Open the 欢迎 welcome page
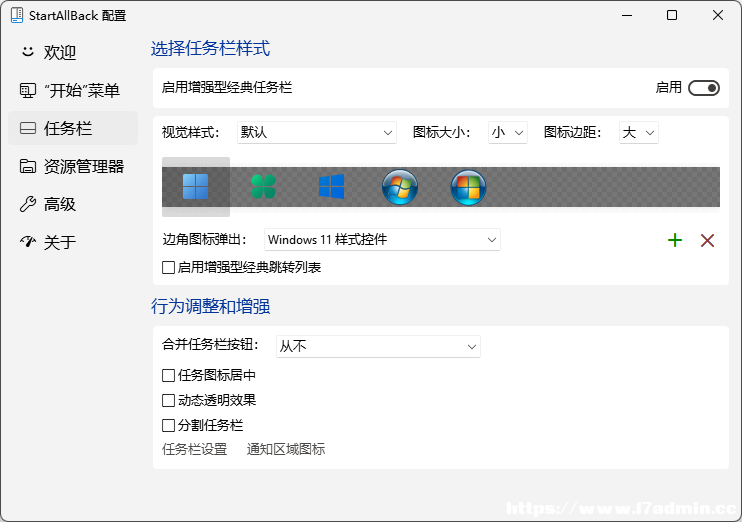 point(73,52)
